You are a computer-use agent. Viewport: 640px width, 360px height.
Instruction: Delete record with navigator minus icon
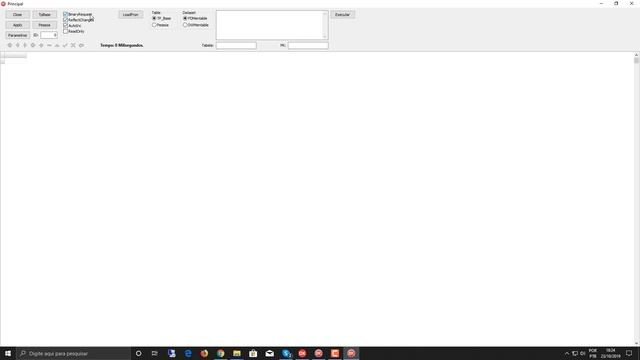click(49, 45)
